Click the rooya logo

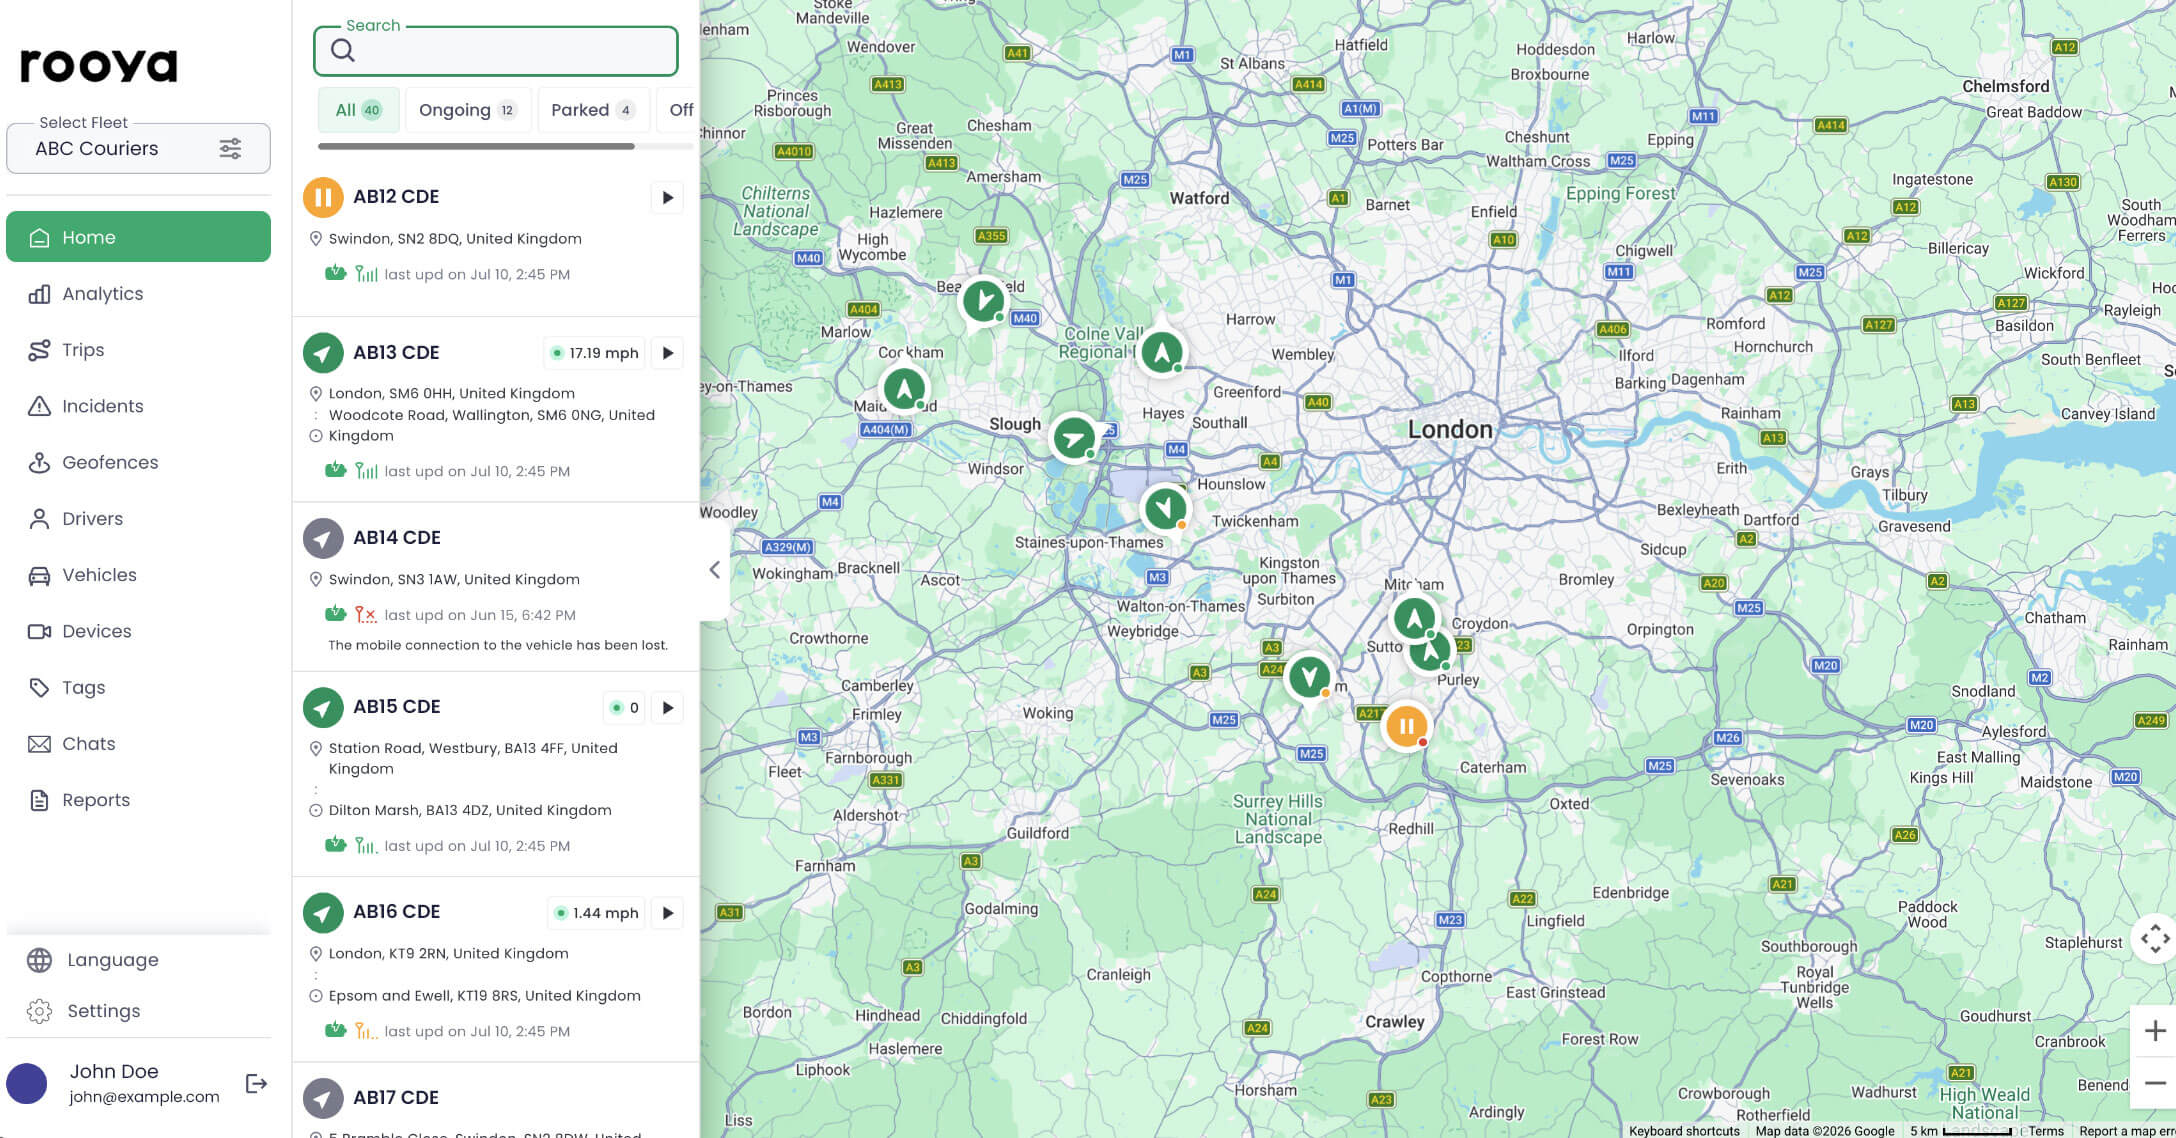98,65
